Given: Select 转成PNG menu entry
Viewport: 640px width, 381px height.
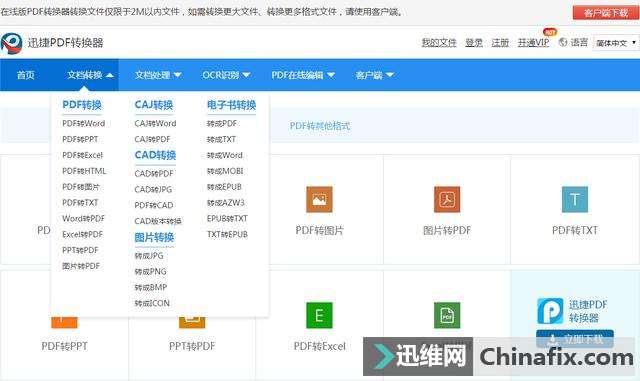Looking at the screenshot, I should click(x=150, y=272).
